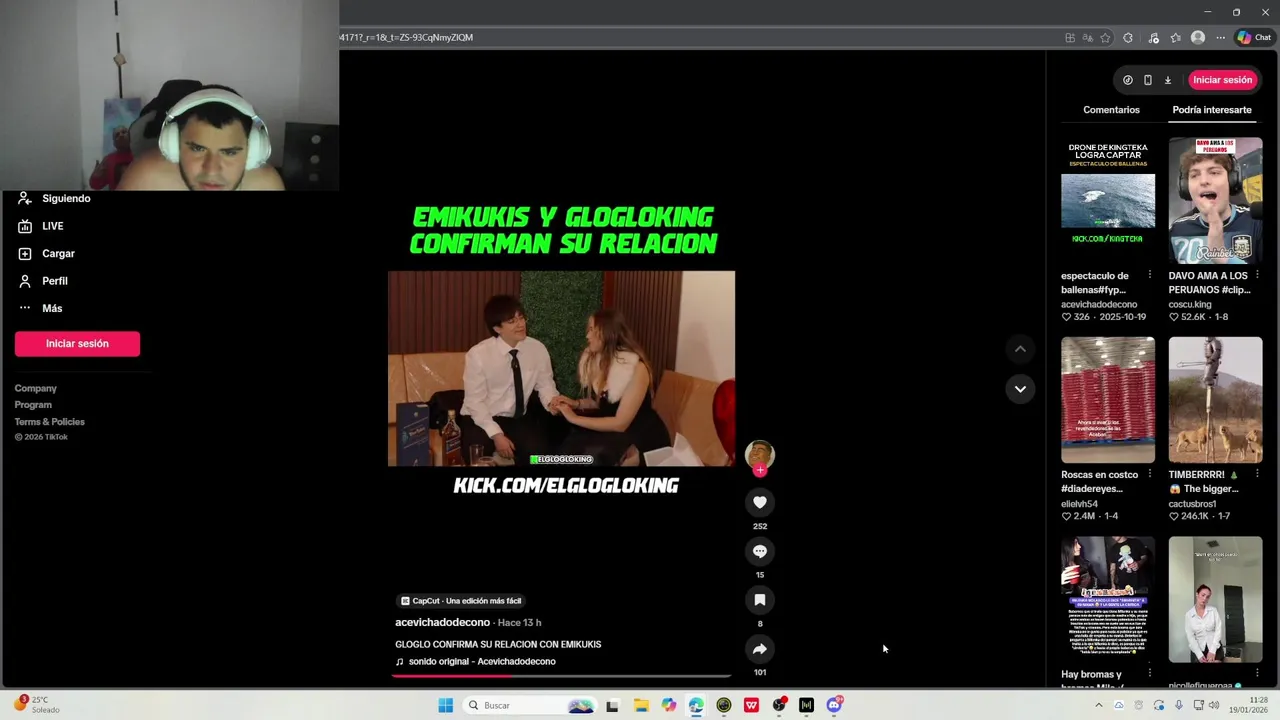Click Iniciar sesión in the top right header
Viewport: 1280px width, 720px height.
(x=1222, y=80)
